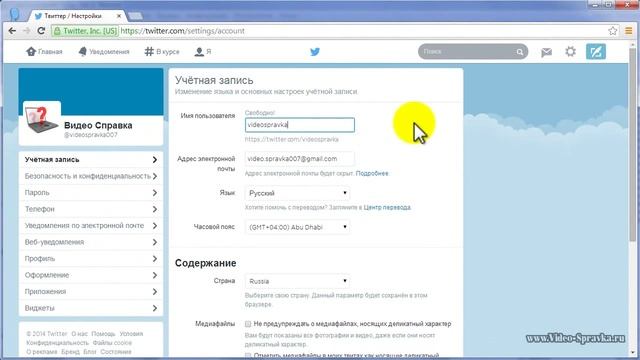This screenshot has height=360, width=640.
Task: Open Веб-уведомления settings section
Action: pos(91,242)
